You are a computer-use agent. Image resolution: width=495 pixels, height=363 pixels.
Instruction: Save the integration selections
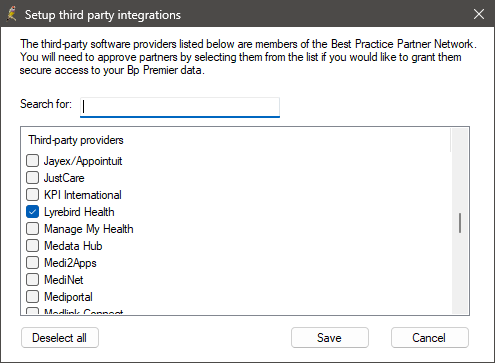(330, 338)
